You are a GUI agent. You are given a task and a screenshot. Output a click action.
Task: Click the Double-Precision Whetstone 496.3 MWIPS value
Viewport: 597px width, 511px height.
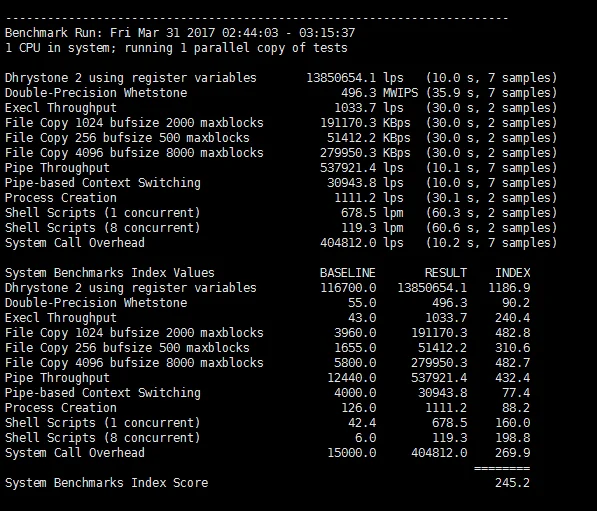pyautogui.click(x=379, y=93)
